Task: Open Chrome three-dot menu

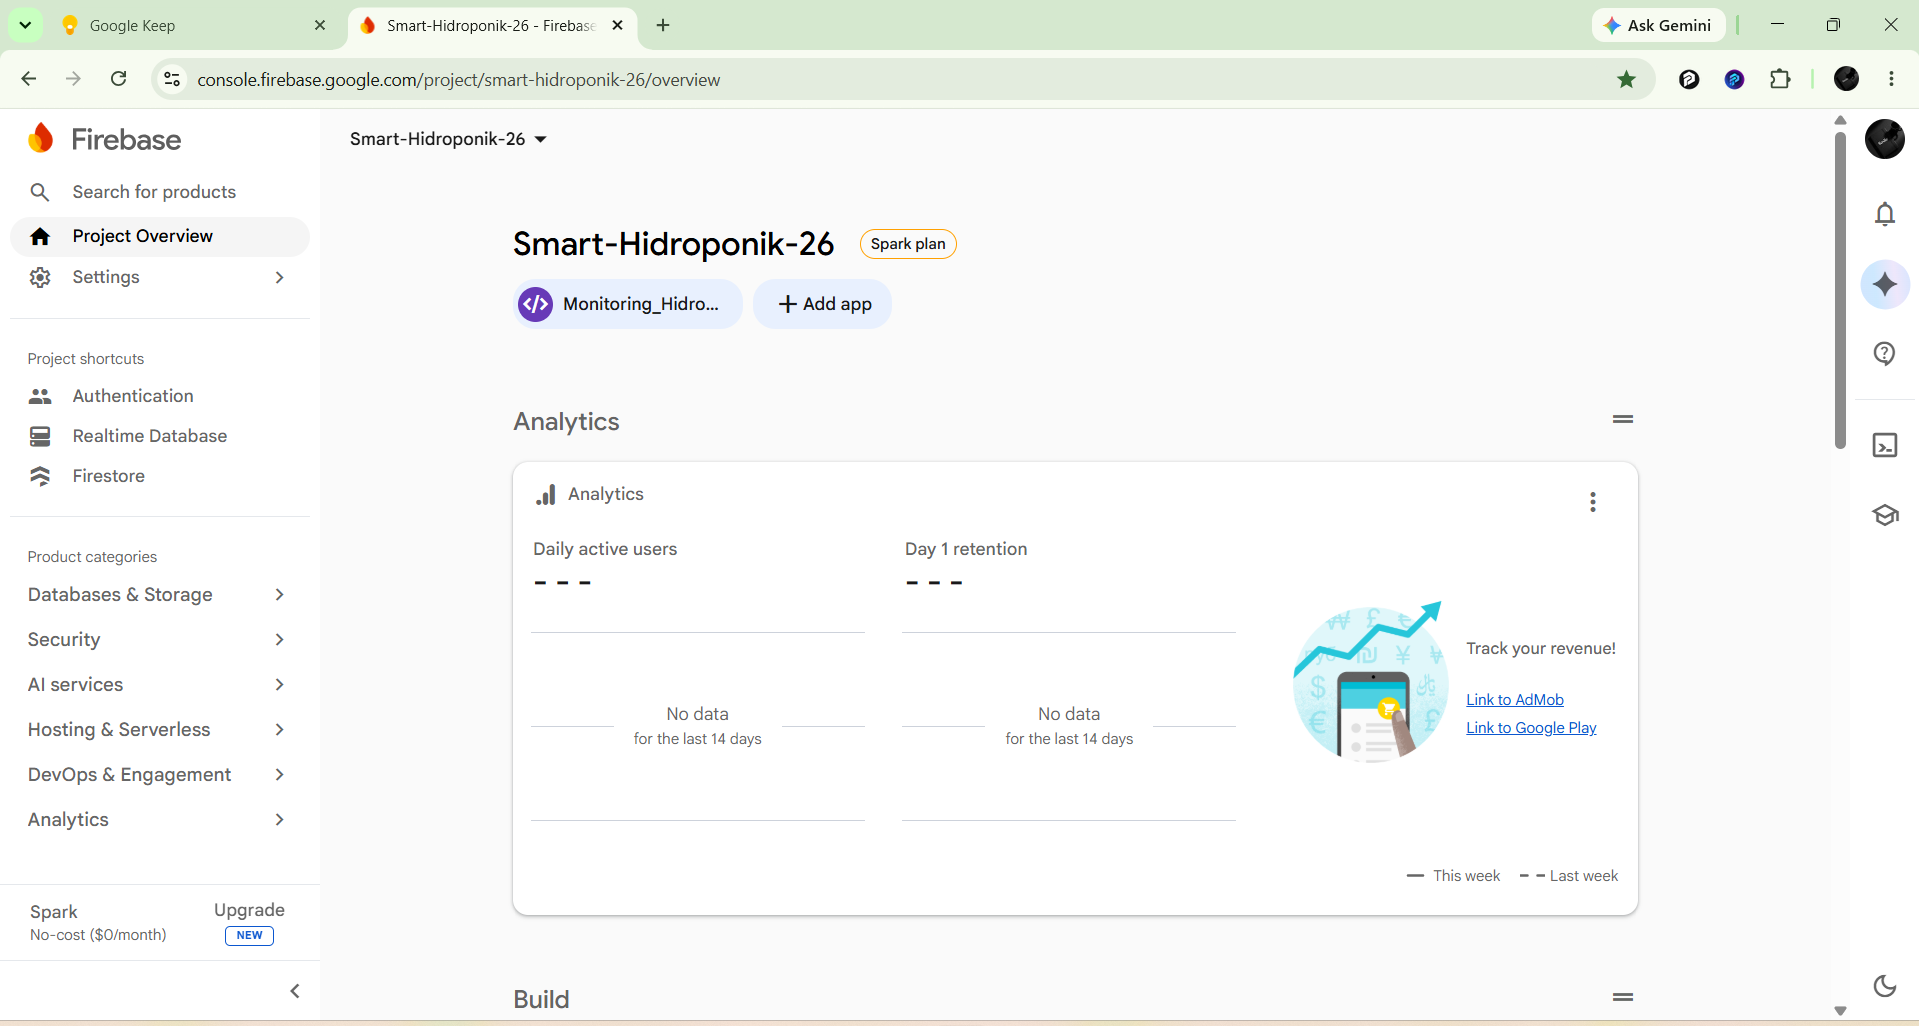Action: point(1891,79)
